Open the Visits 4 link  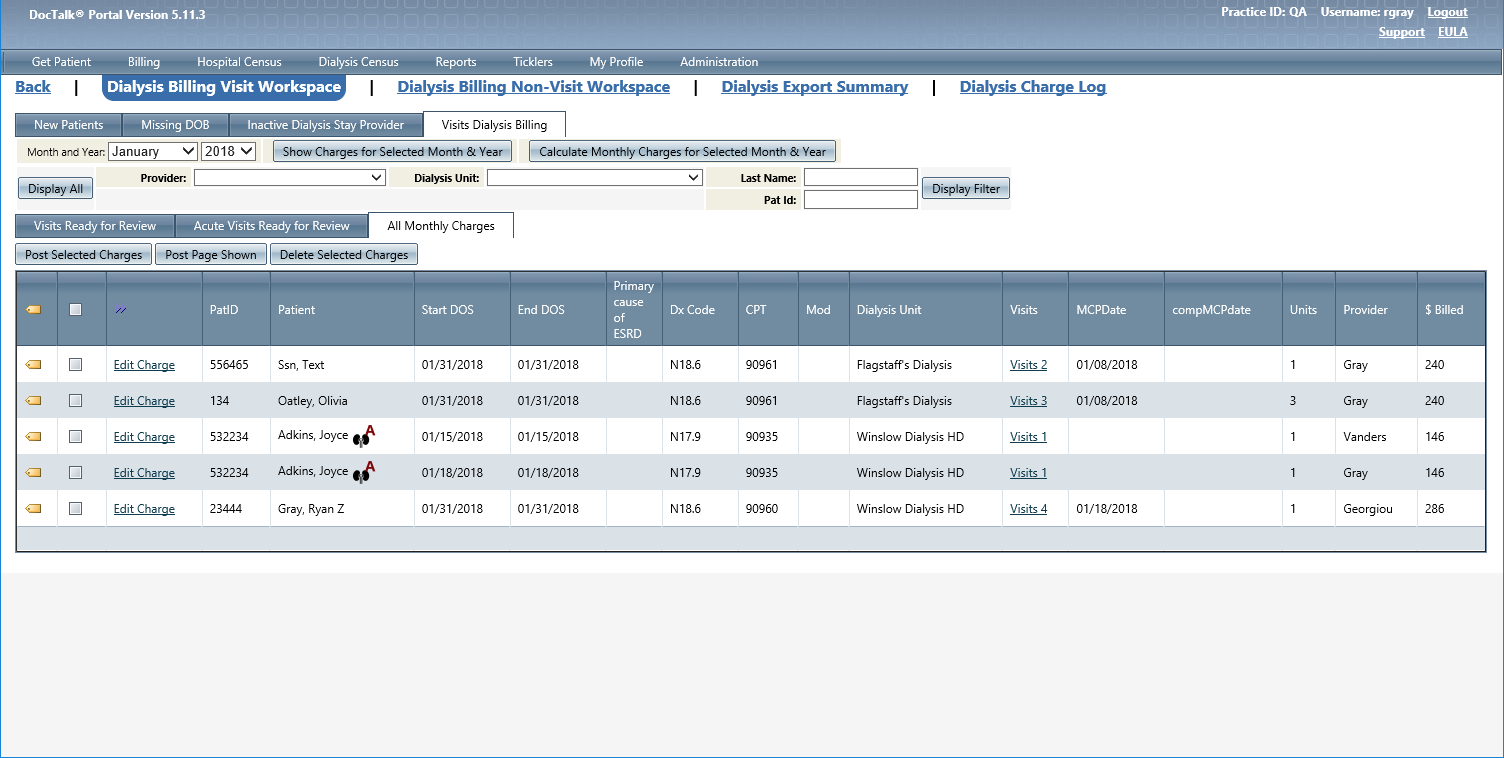[x=1028, y=509]
